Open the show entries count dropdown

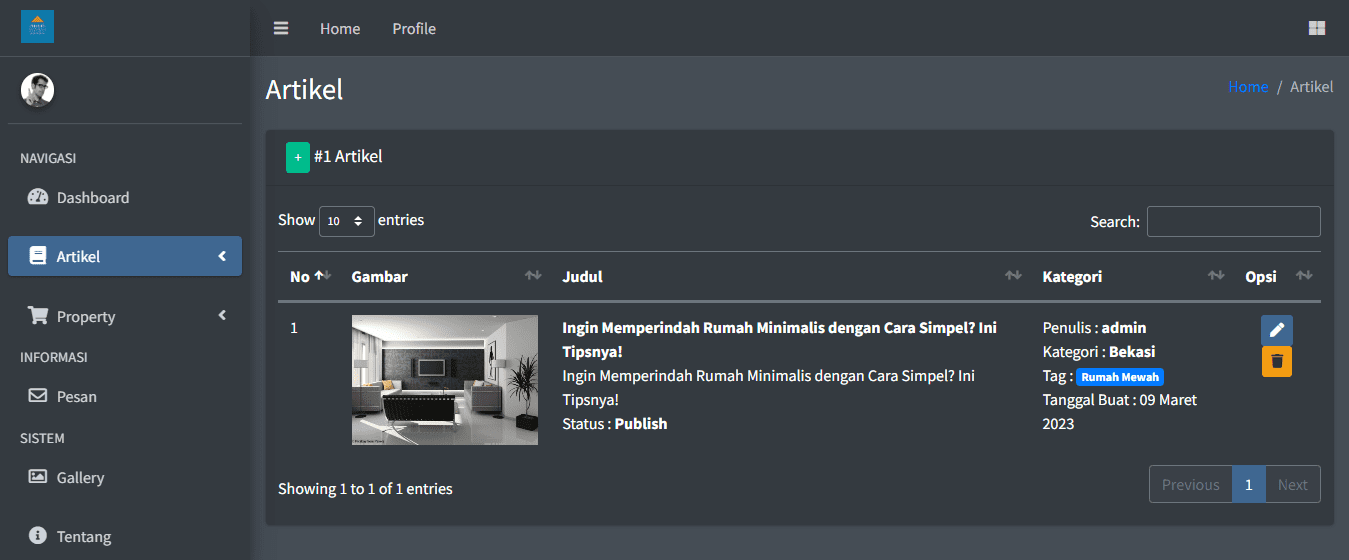pyautogui.click(x=346, y=221)
